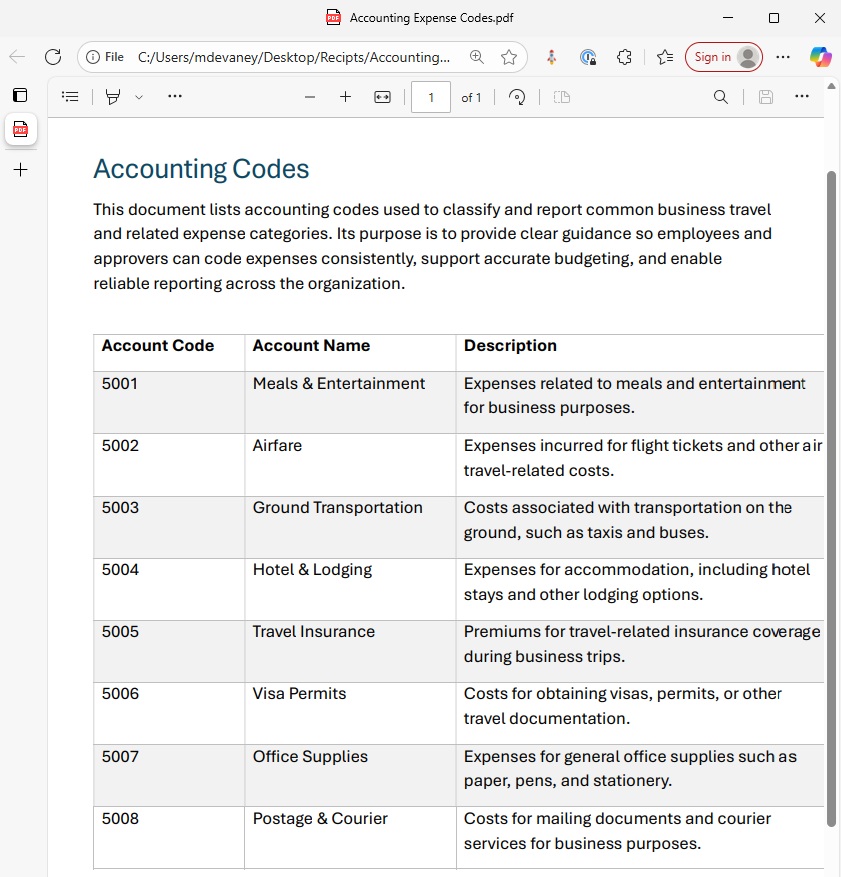Save the PDF document
The image size is (841, 877).
pyautogui.click(x=766, y=97)
